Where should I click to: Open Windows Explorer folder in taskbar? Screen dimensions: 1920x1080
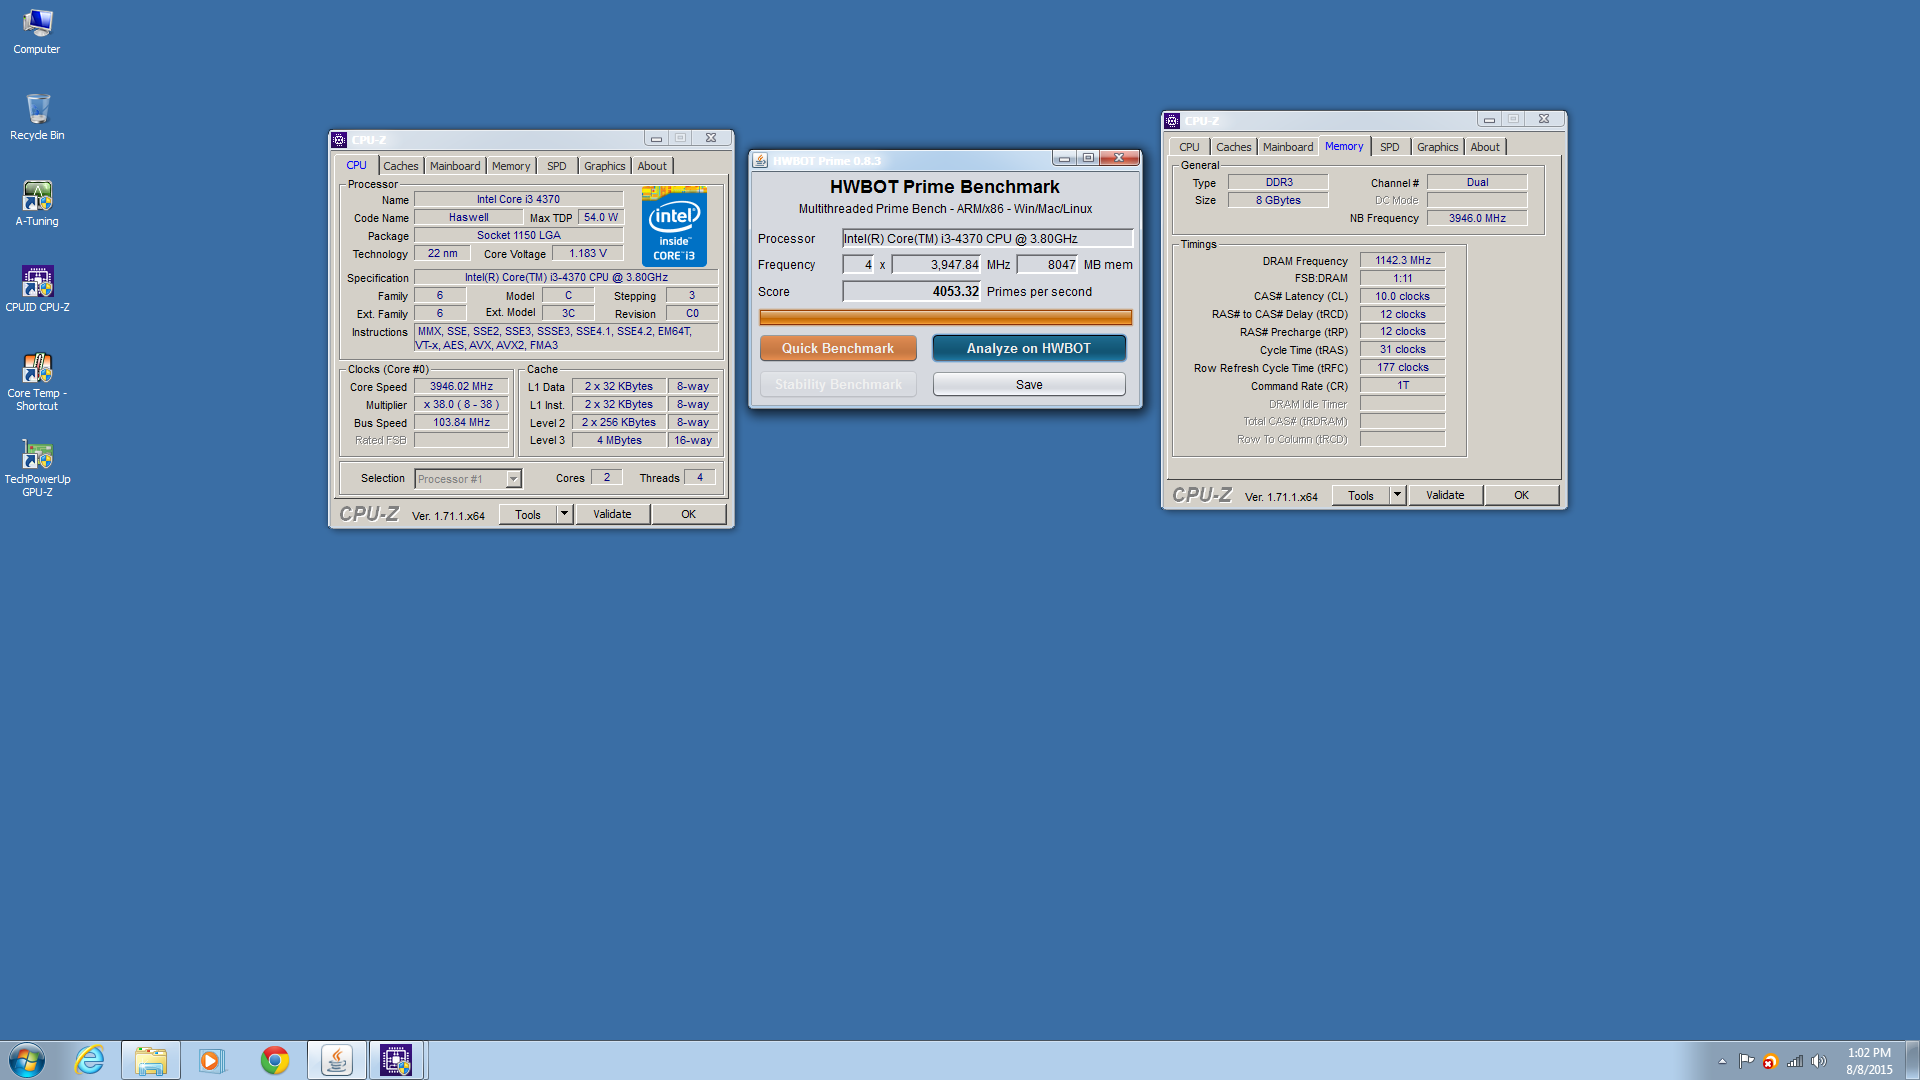click(x=151, y=1060)
